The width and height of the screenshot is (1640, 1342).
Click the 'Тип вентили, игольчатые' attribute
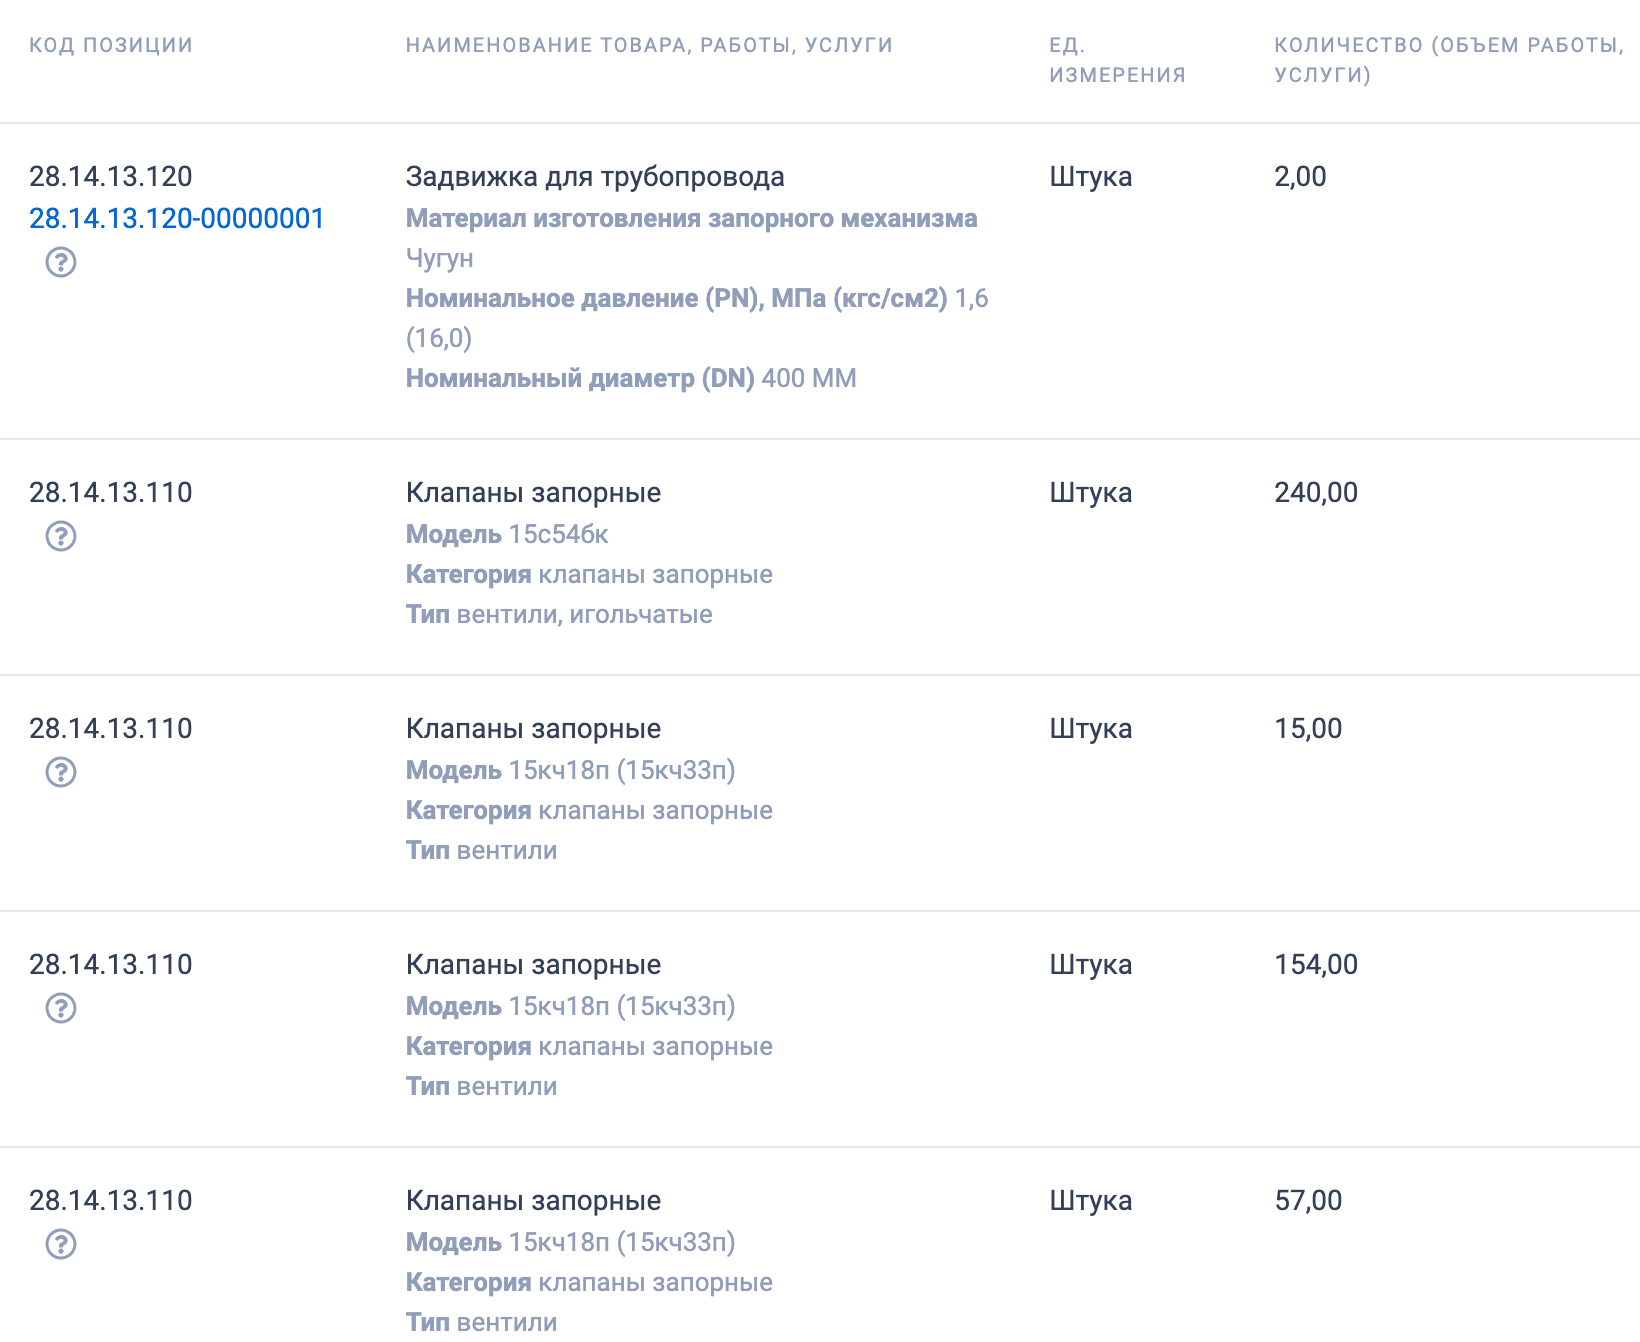(x=559, y=615)
